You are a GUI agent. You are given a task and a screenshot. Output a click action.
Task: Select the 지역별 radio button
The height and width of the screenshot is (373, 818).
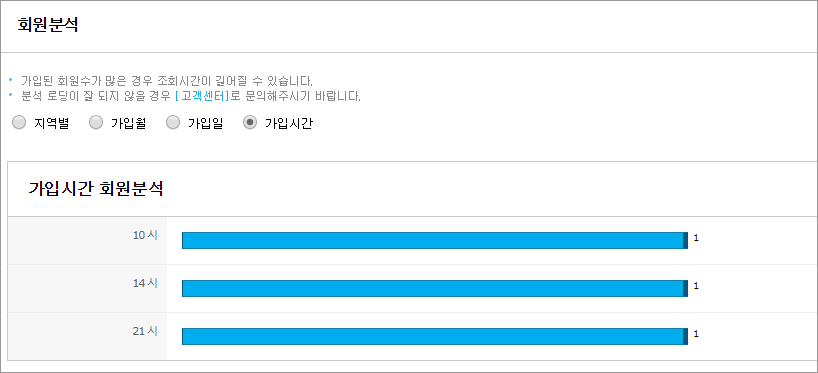click(x=19, y=123)
